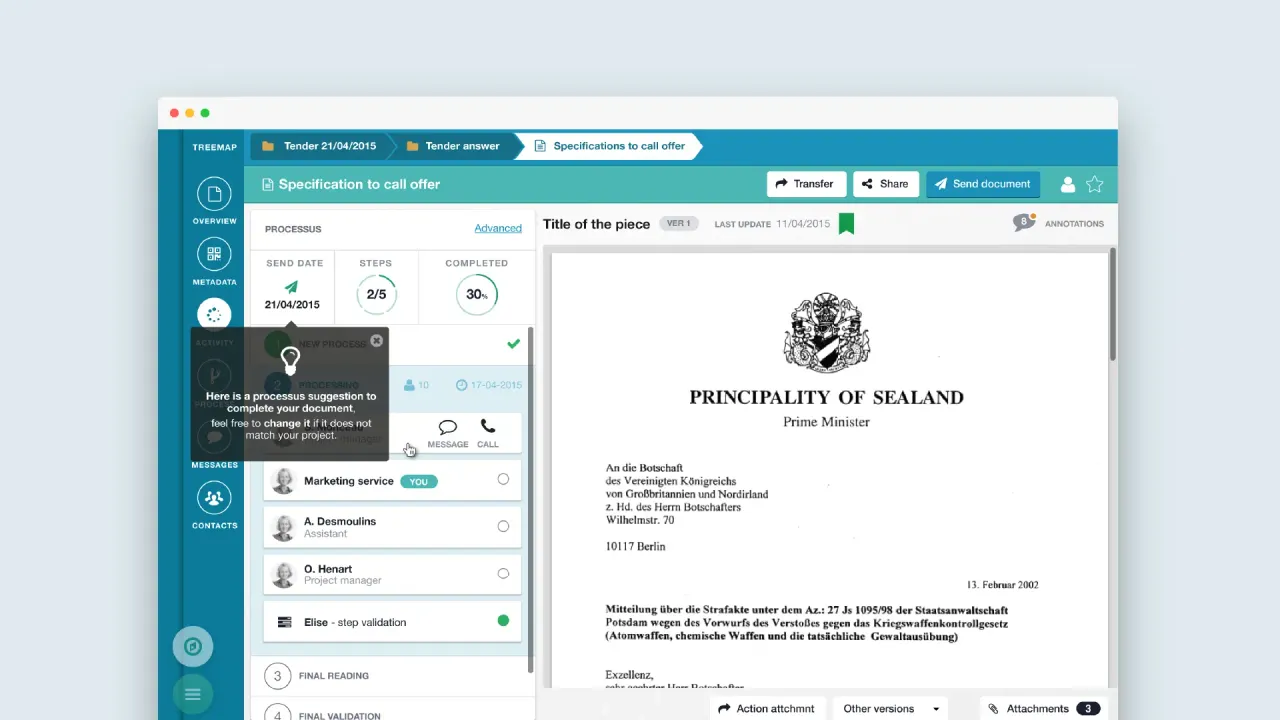Image resolution: width=1280 pixels, height=720 pixels.
Task: Click the Message bubble icon
Action: tap(448, 427)
